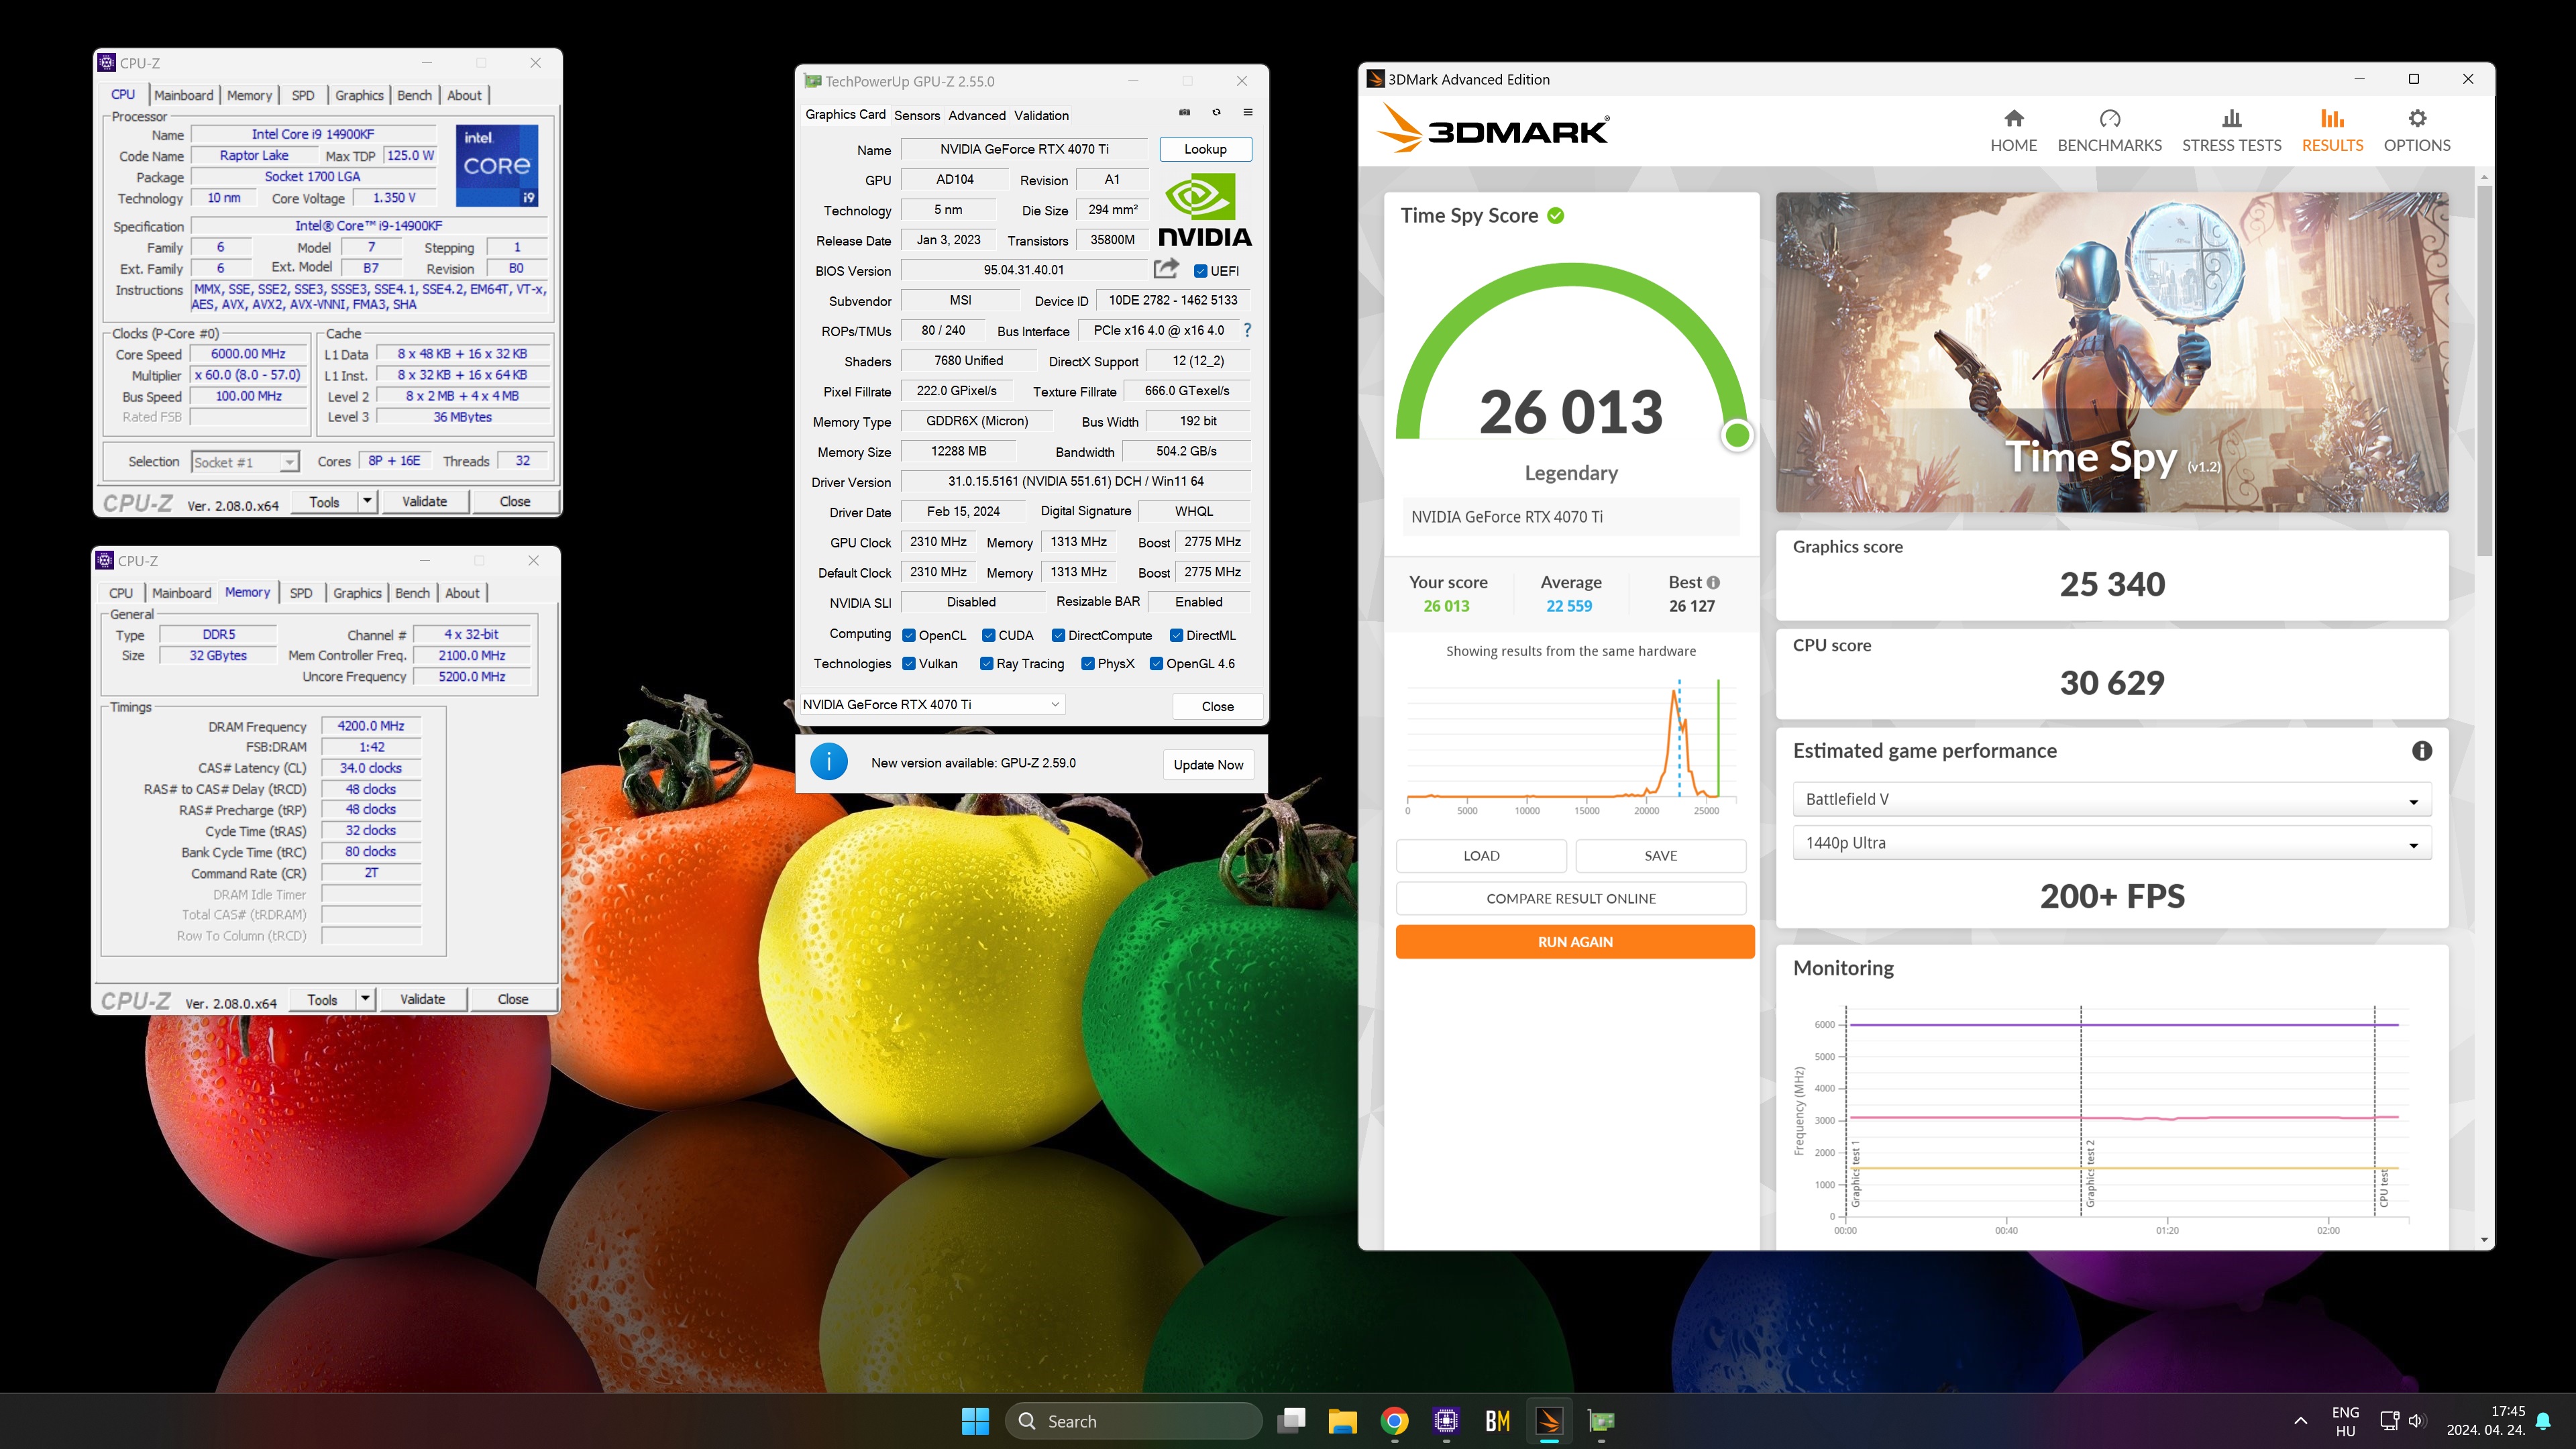The width and height of the screenshot is (2576, 1449).
Task: Show hidden system tray icons chevron
Action: pyautogui.click(x=2300, y=1421)
